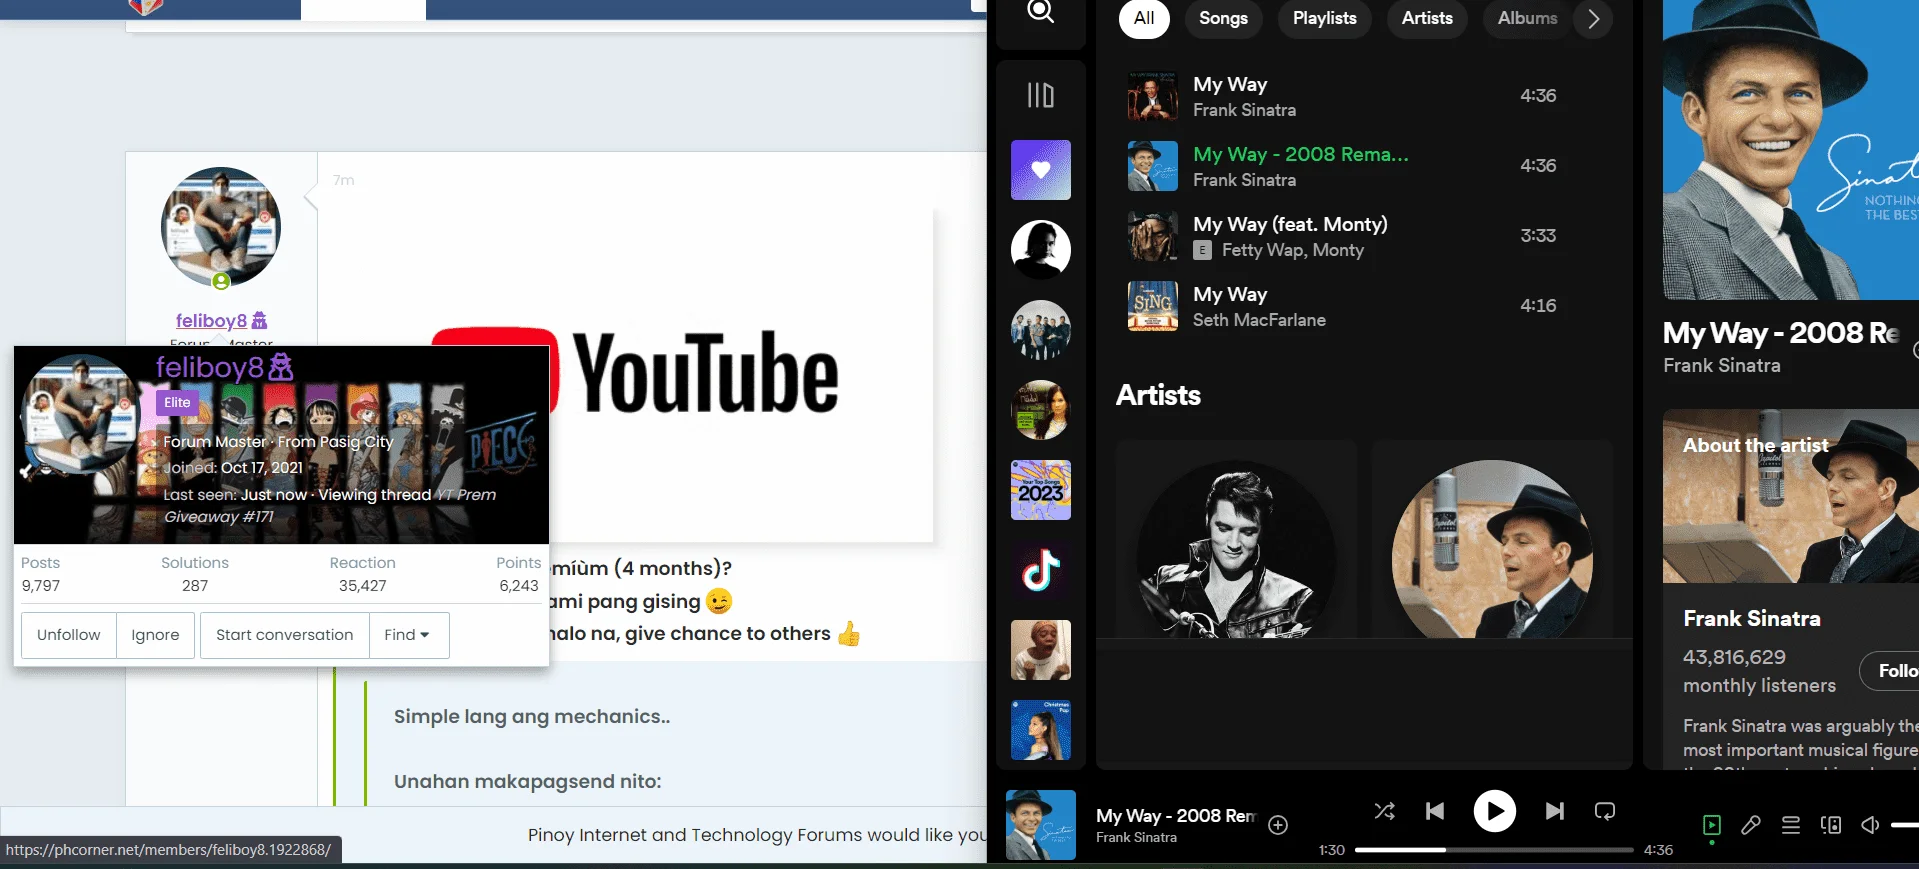The image size is (1919, 869).
Task: Open Frank Sinatra link in player bar
Action: 1136,838
